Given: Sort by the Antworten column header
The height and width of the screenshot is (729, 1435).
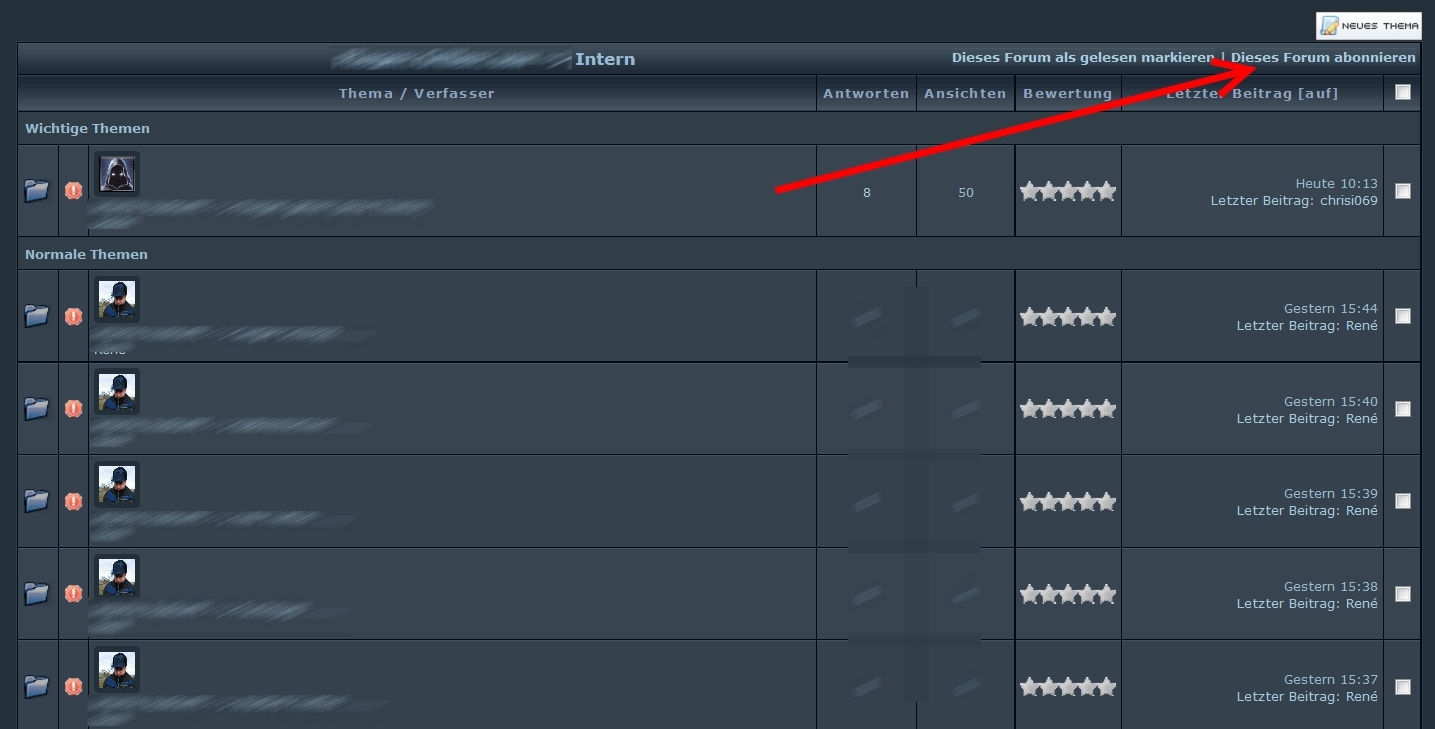Looking at the screenshot, I should tap(866, 94).
